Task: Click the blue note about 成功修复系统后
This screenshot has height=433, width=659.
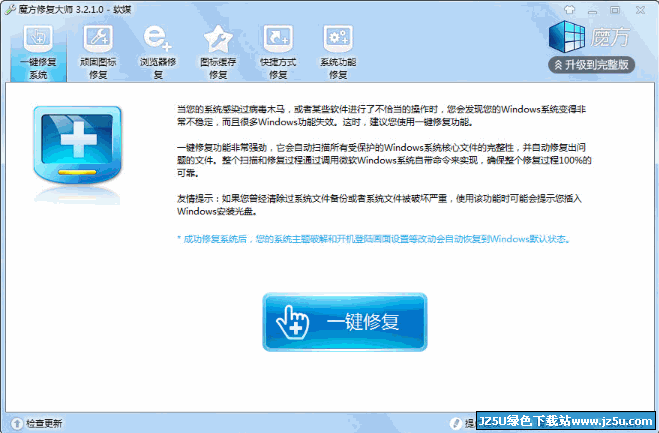Action: 374,239
